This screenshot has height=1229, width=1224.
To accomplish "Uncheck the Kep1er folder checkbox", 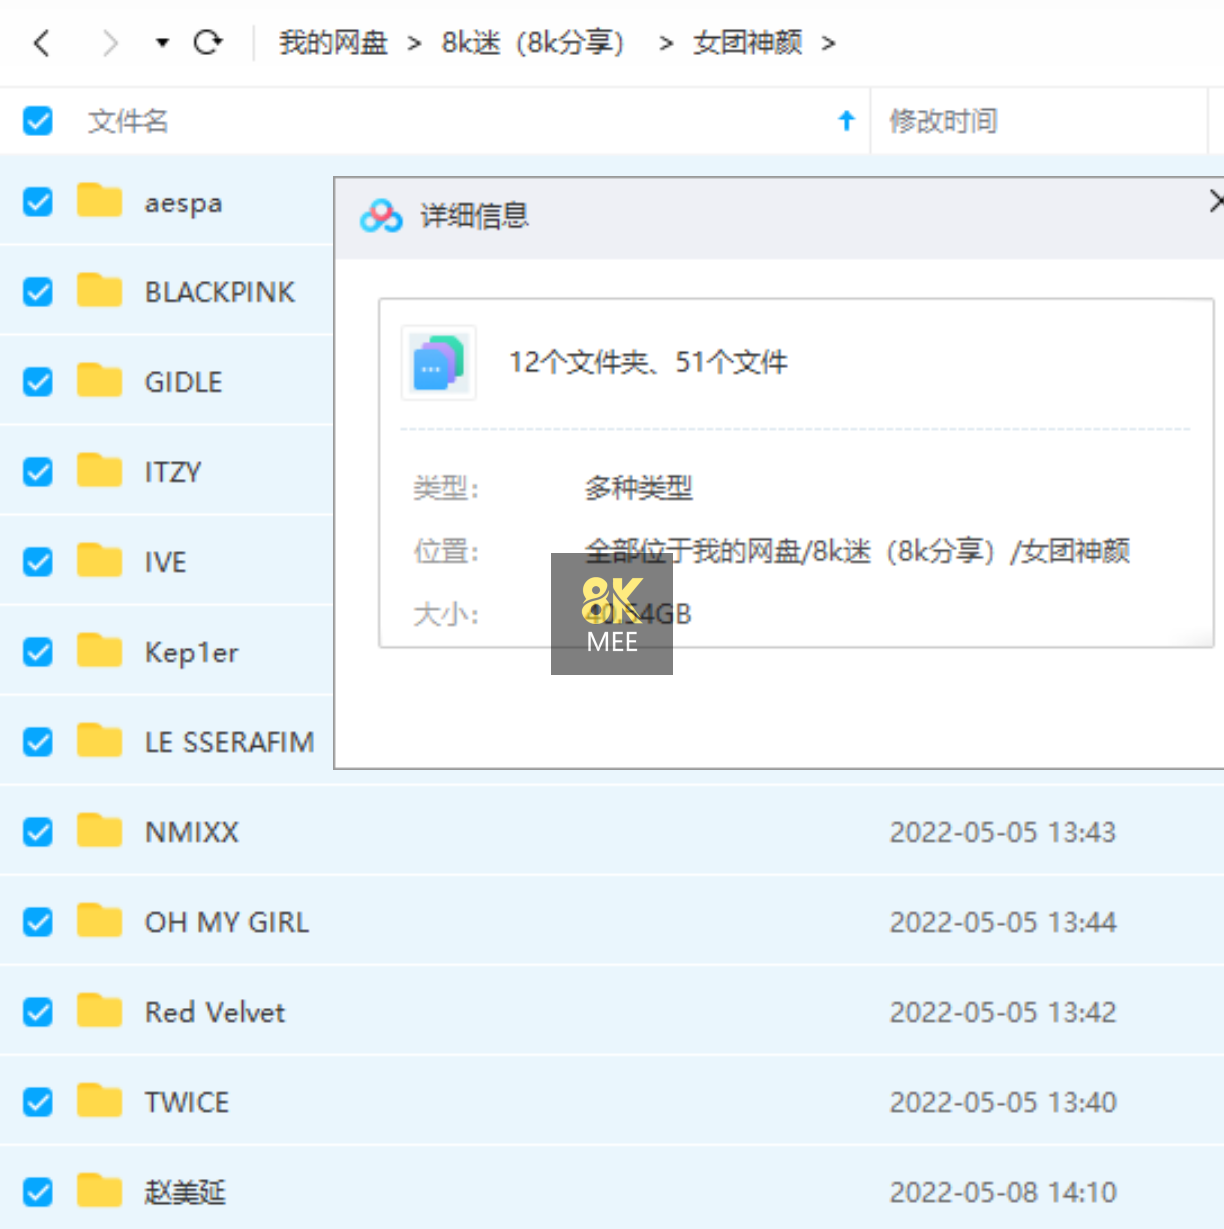I will coord(38,652).
